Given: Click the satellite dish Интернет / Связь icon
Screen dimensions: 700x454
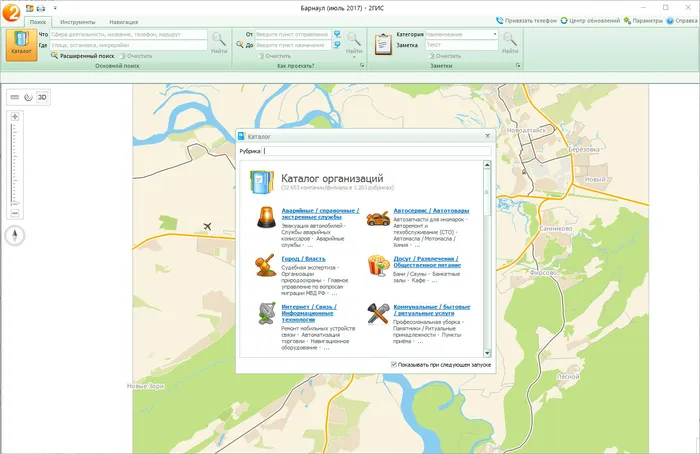Looking at the screenshot, I should click(267, 313).
